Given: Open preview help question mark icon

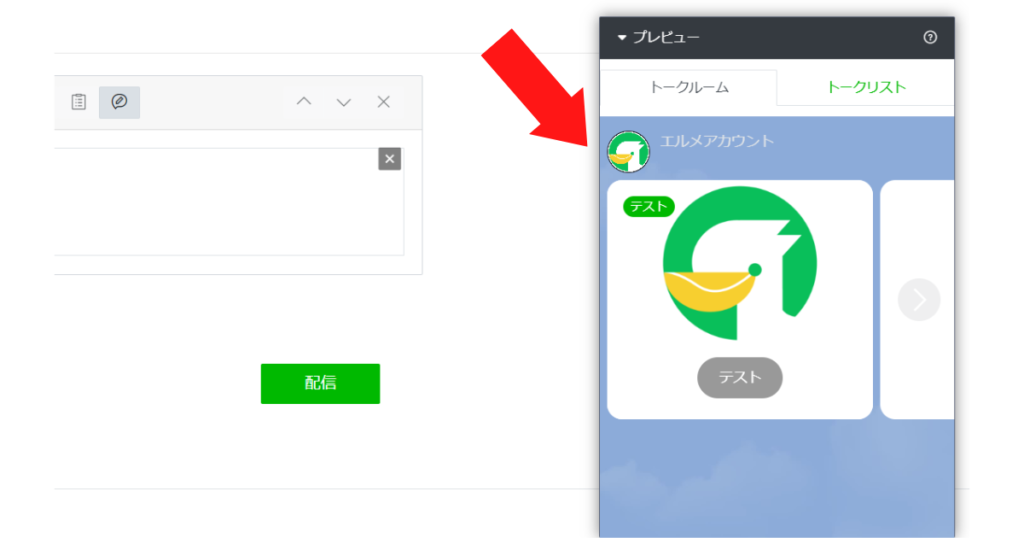Looking at the screenshot, I should [x=930, y=37].
